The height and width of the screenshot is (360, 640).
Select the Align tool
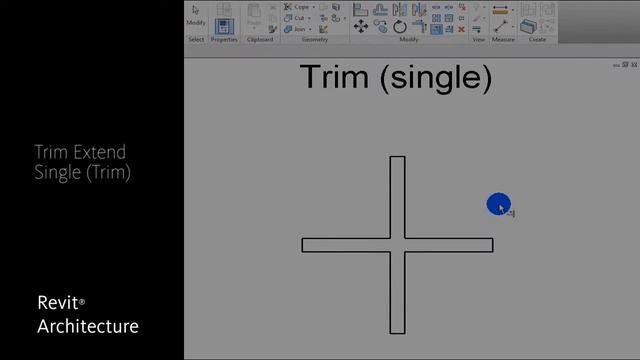coord(360,9)
